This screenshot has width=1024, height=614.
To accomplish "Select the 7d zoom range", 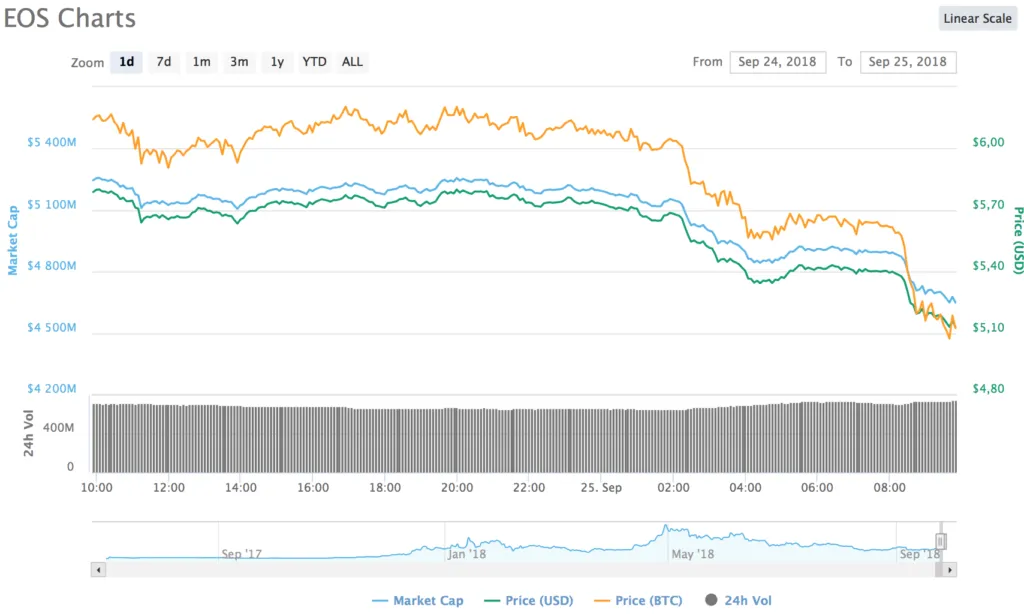I will [x=164, y=62].
